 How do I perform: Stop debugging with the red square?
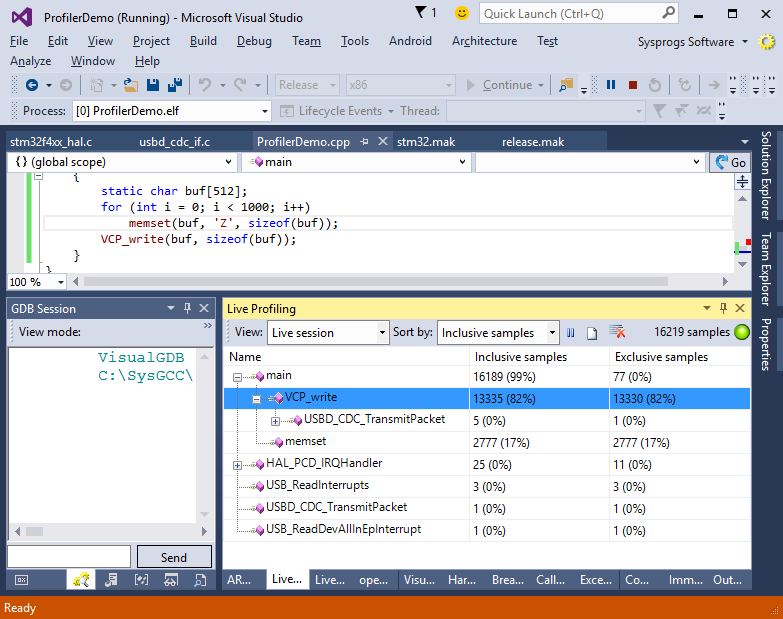point(633,85)
